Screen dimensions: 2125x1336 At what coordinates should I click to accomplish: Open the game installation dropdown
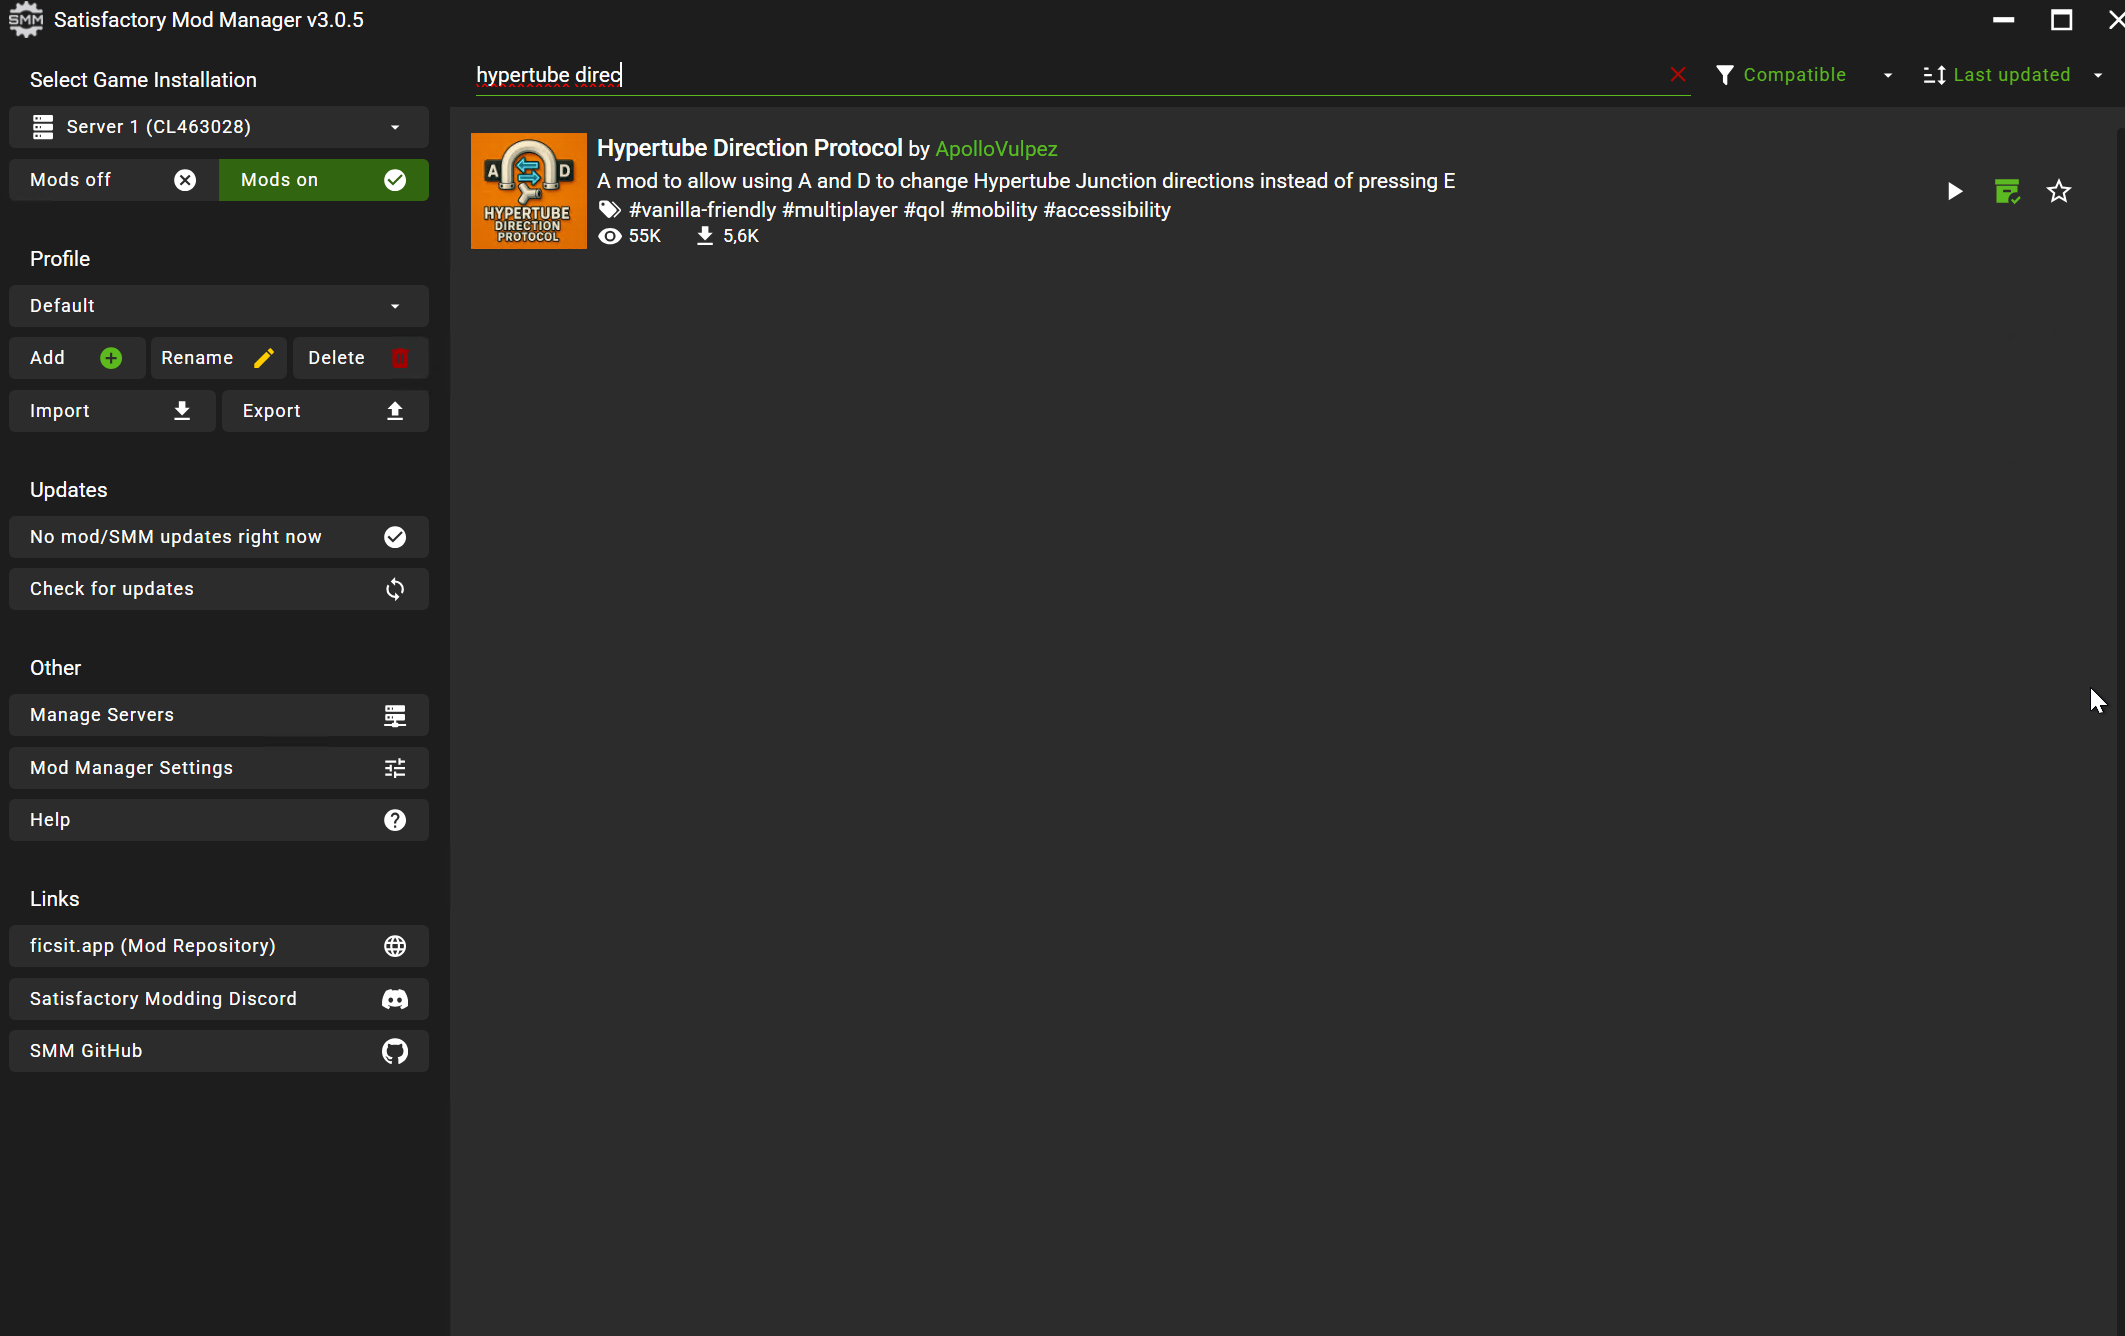point(218,127)
